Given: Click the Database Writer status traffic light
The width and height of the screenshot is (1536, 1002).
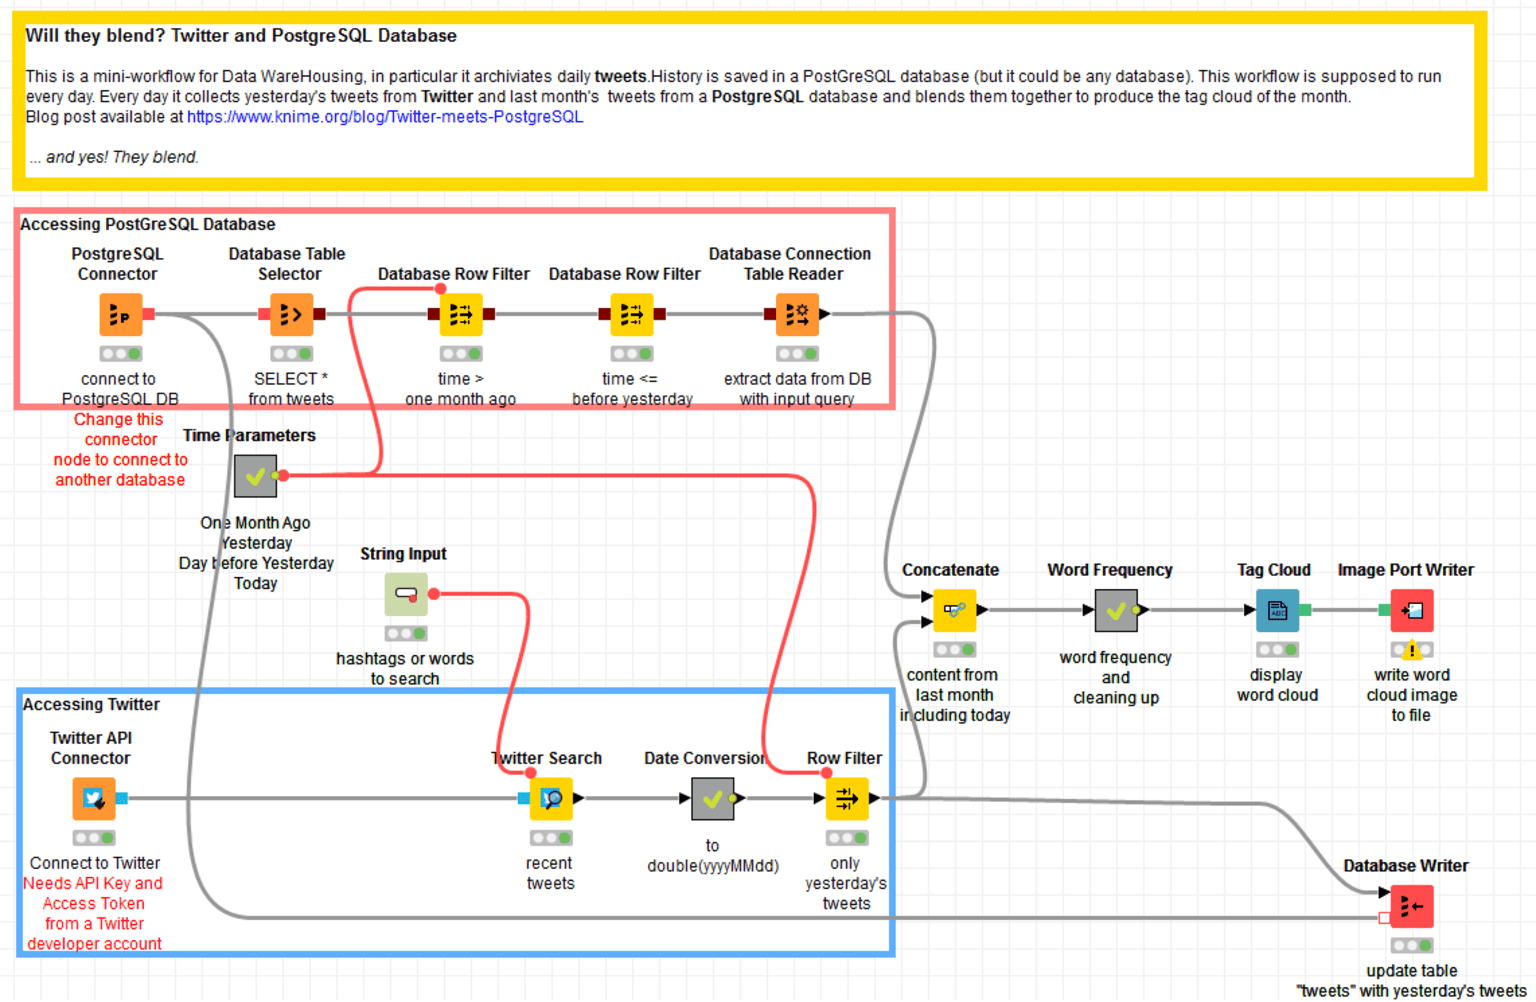Looking at the screenshot, I should tap(1412, 945).
